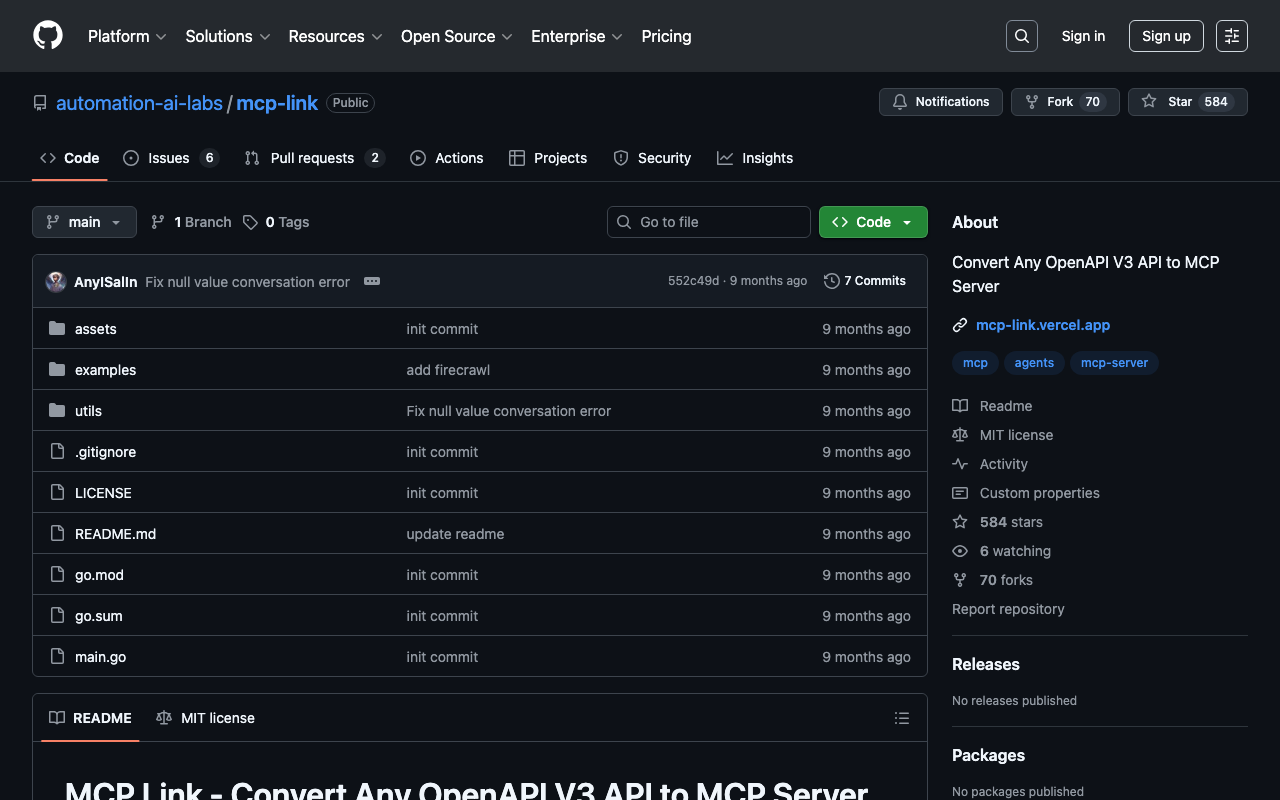This screenshot has width=1280, height=800.
Task: Open 7 Commits history
Action: [865, 281]
